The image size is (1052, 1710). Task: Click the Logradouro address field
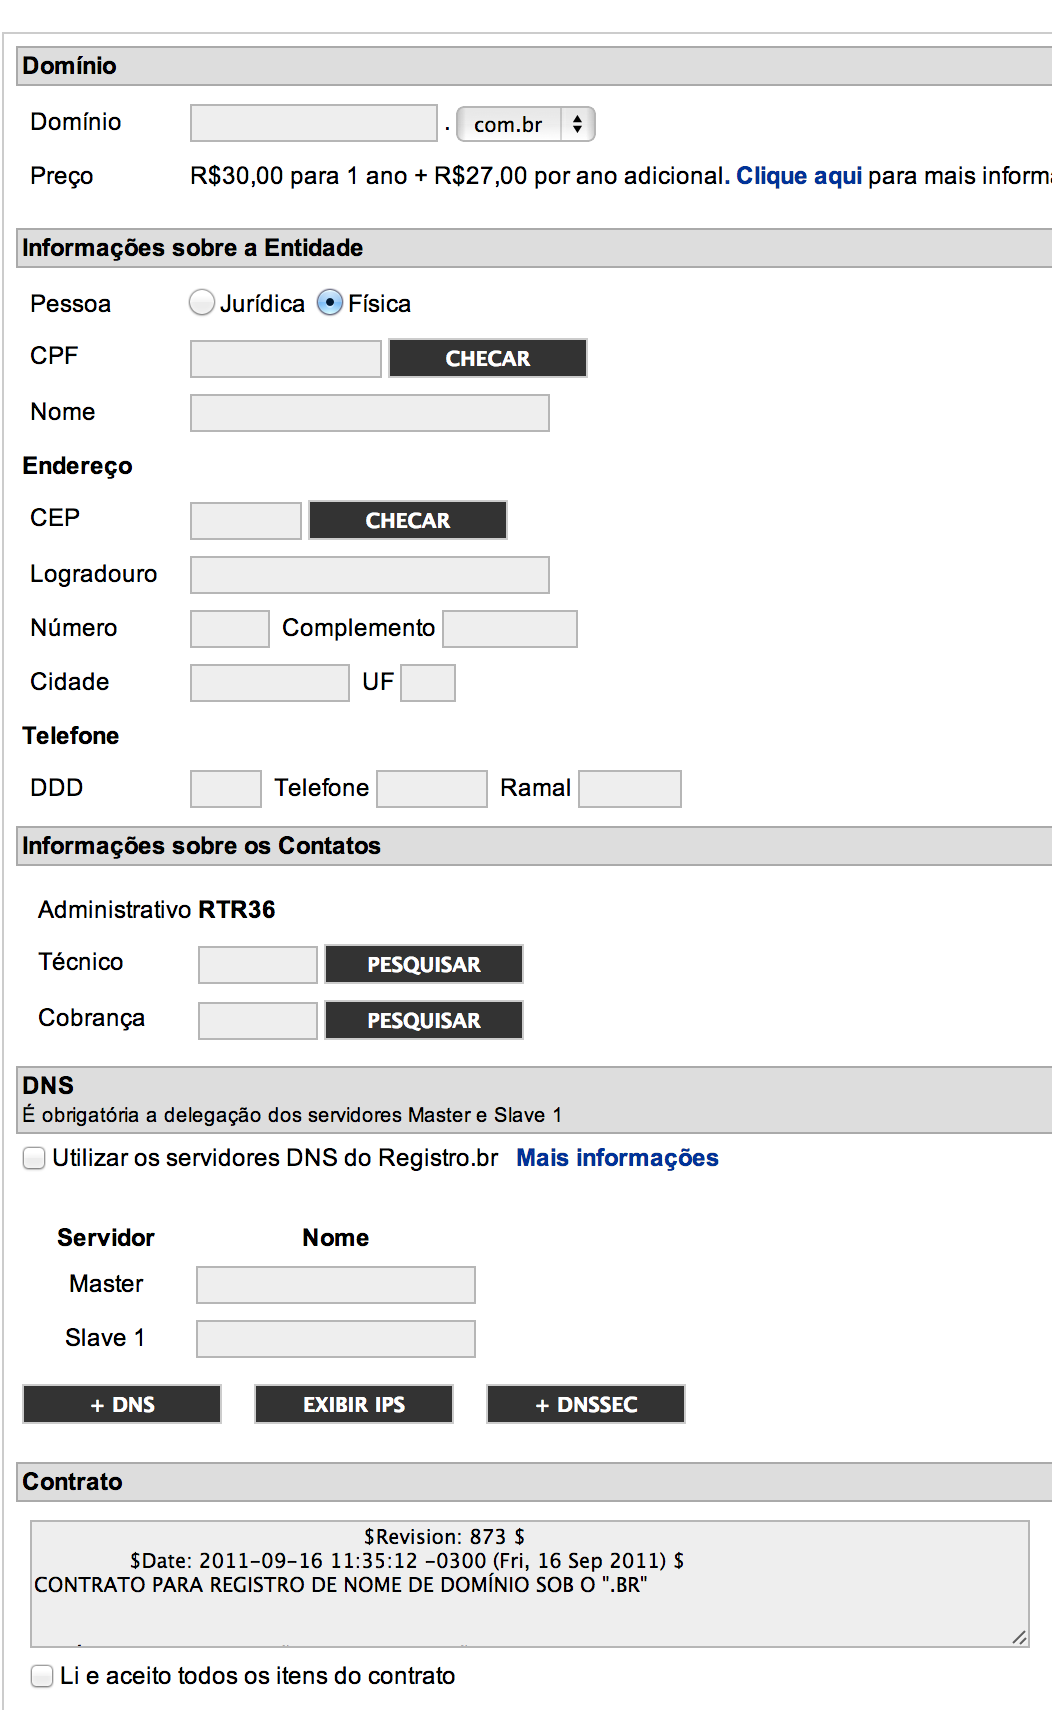point(370,575)
